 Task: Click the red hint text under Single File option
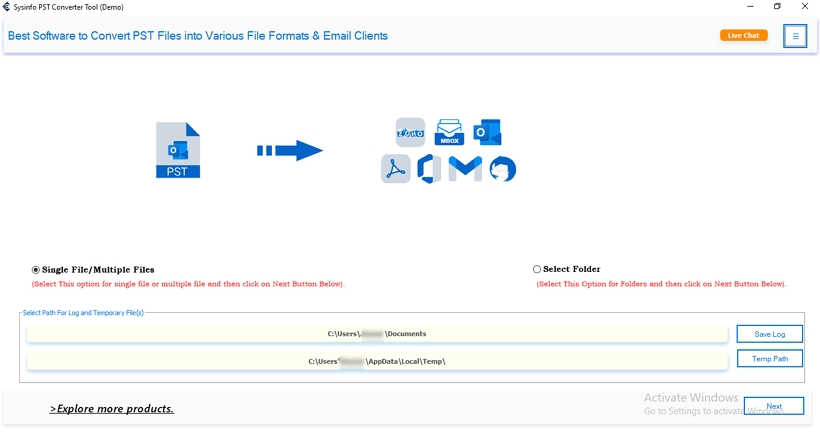[x=188, y=284]
